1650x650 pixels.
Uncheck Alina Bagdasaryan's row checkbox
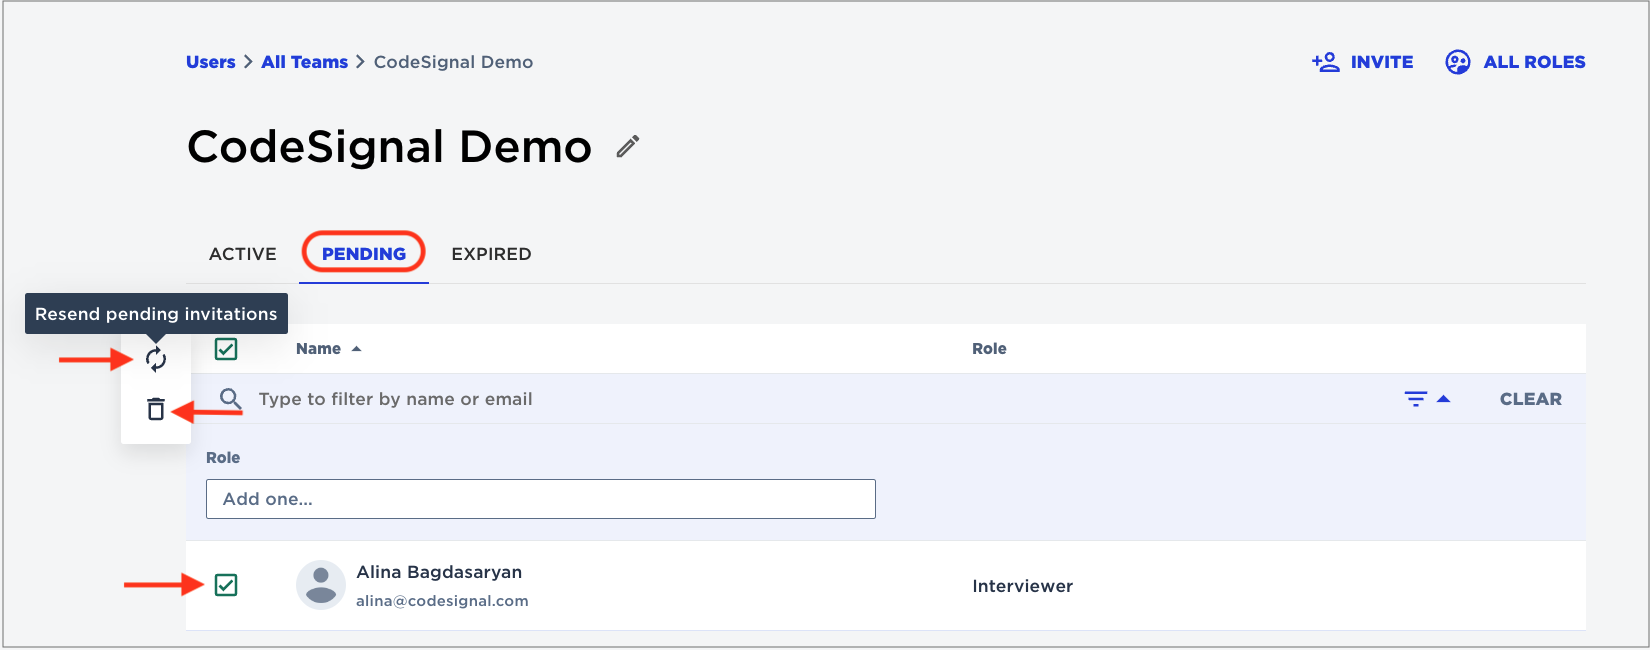pyautogui.click(x=226, y=585)
